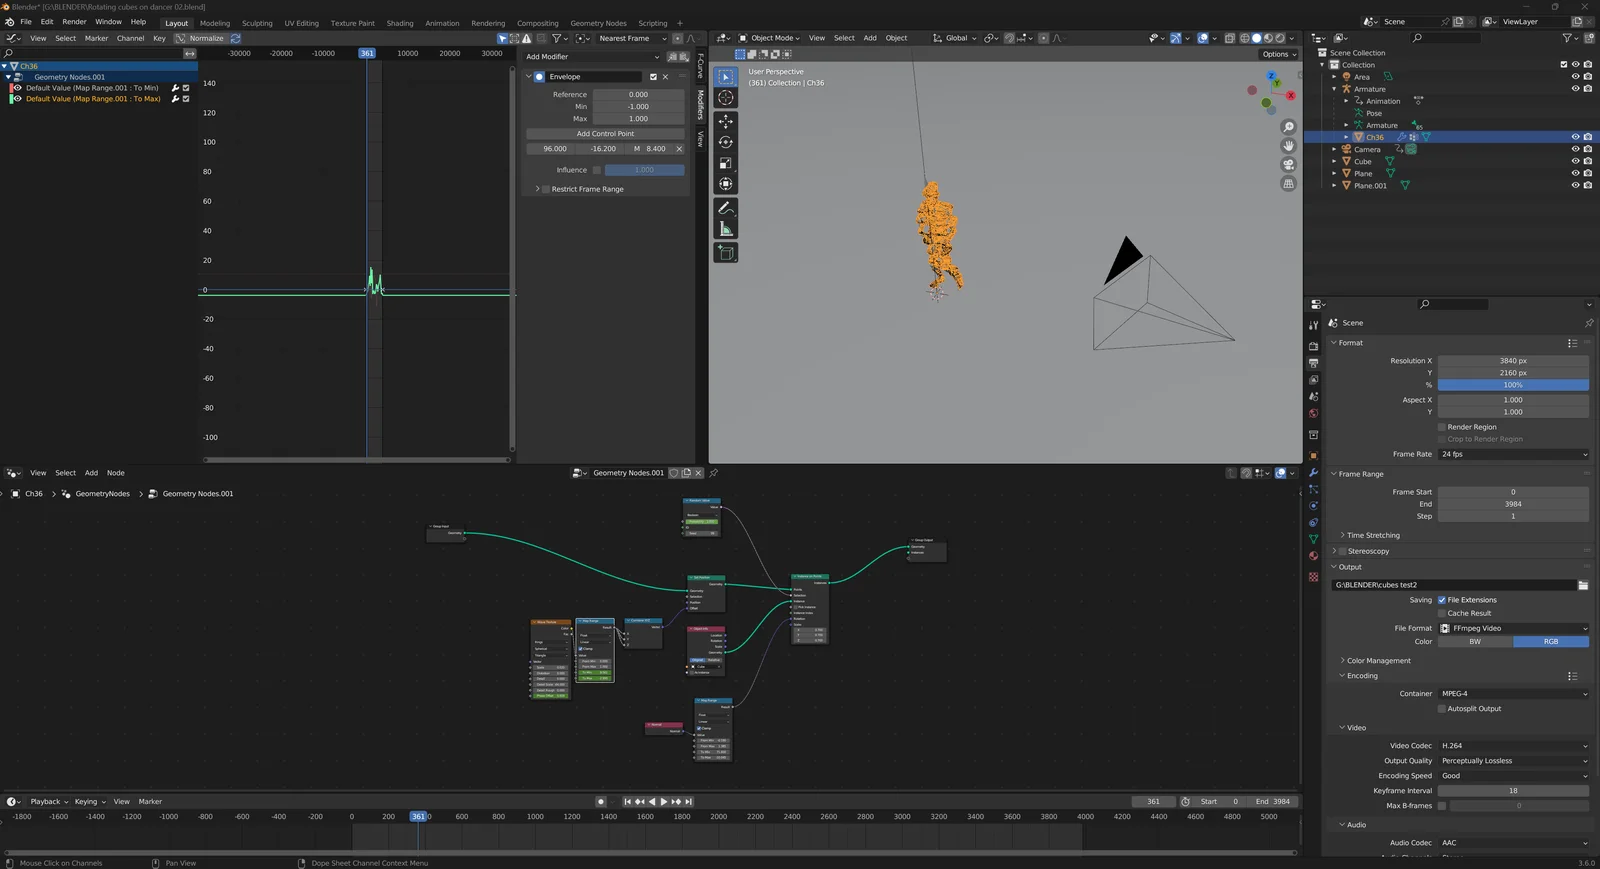The image size is (1600, 869).
Task: Uncheck the File Extensions checkbox
Action: coord(1441,600)
